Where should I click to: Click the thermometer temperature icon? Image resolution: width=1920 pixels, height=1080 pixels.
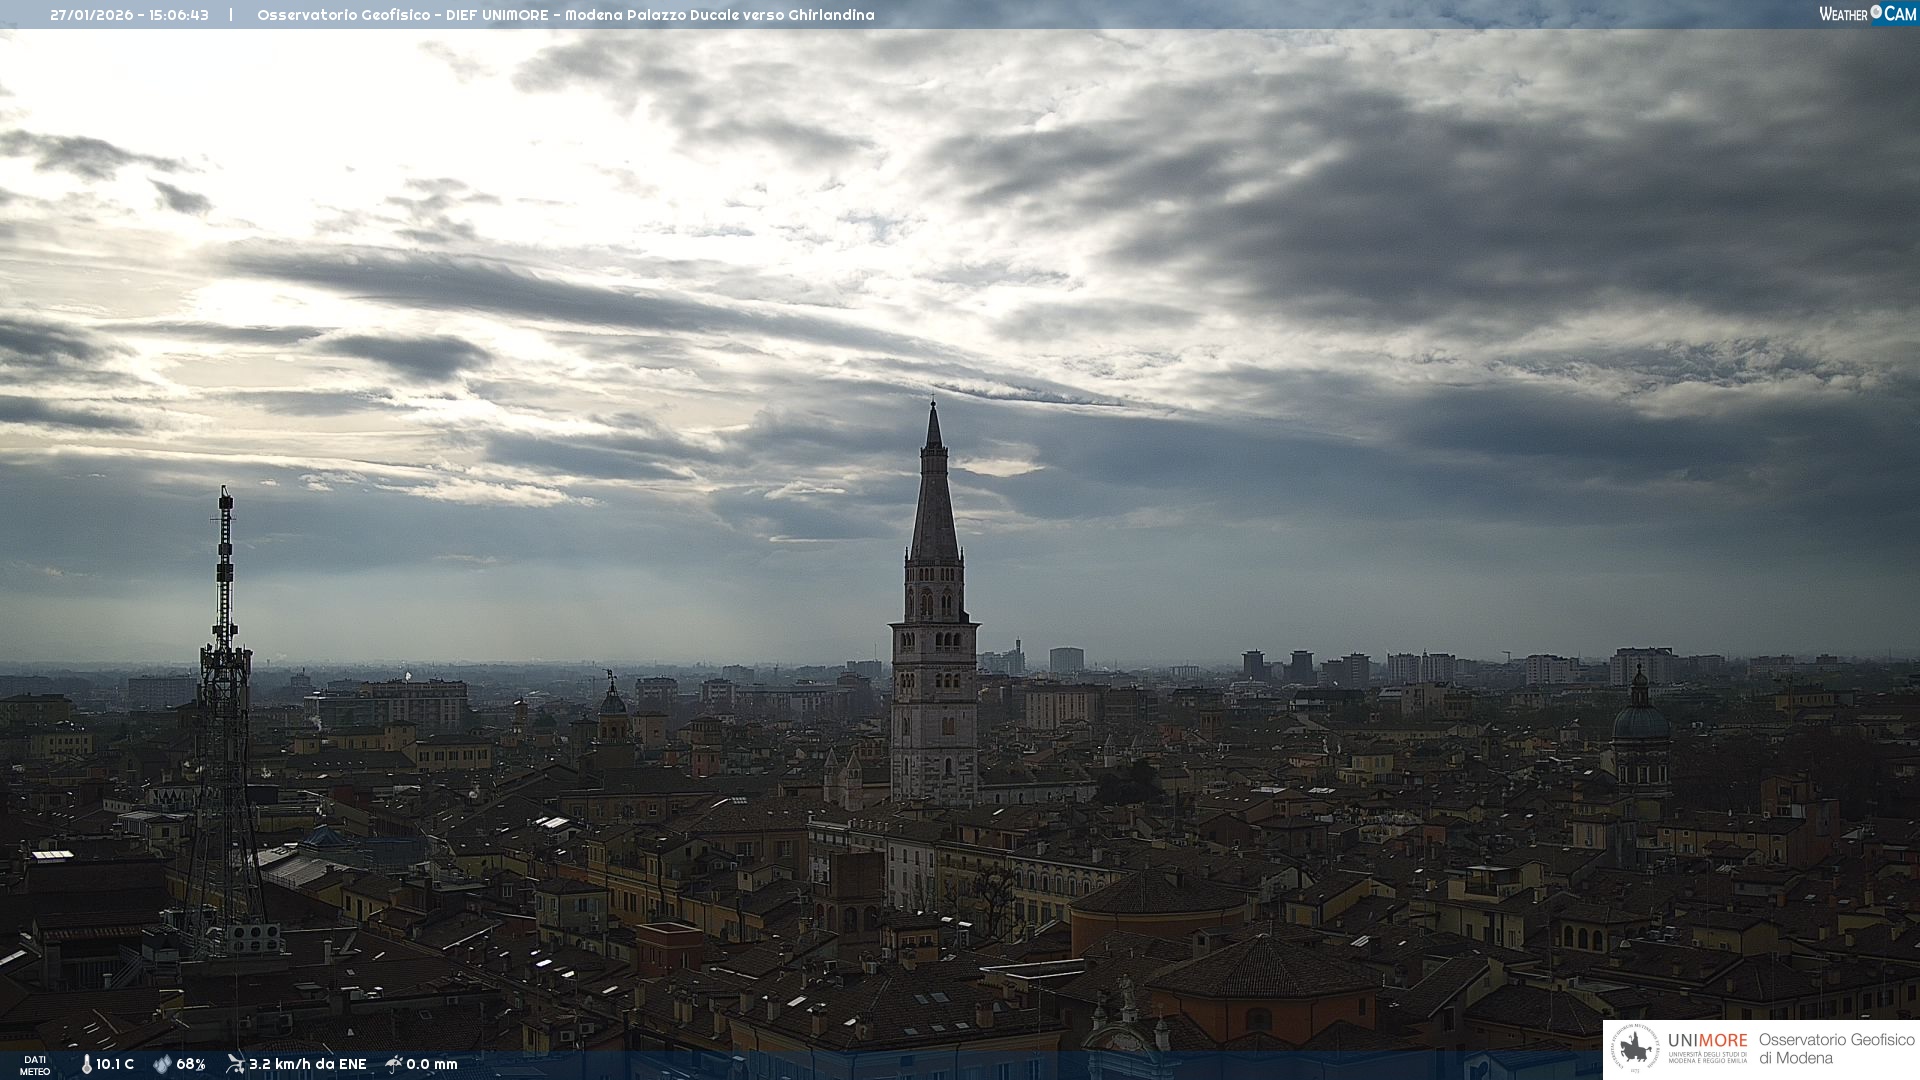click(86, 1064)
